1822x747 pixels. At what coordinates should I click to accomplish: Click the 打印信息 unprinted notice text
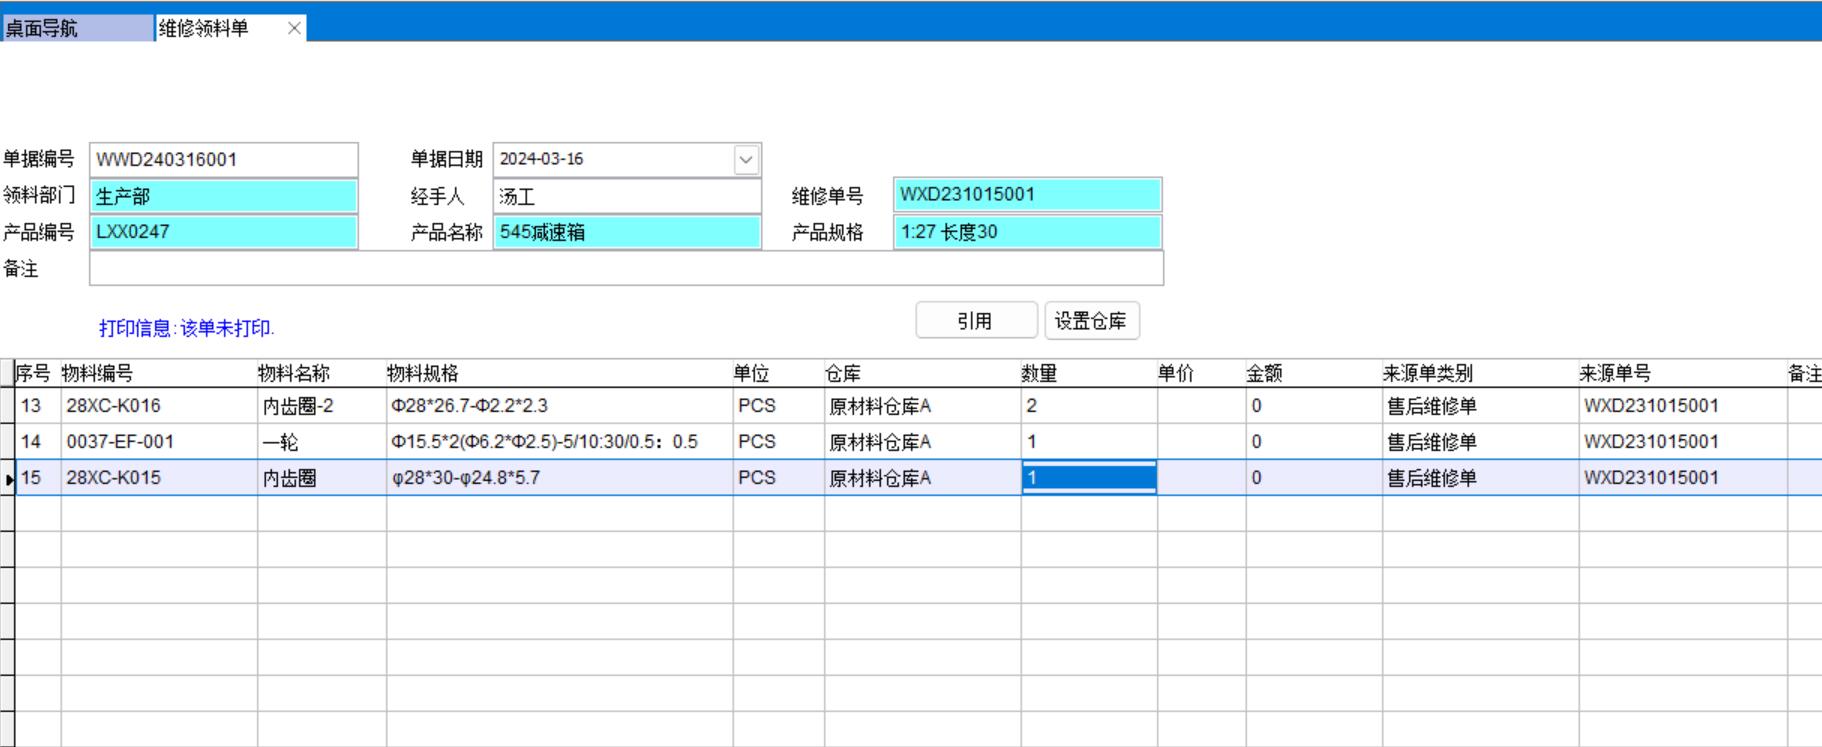coord(187,328)
